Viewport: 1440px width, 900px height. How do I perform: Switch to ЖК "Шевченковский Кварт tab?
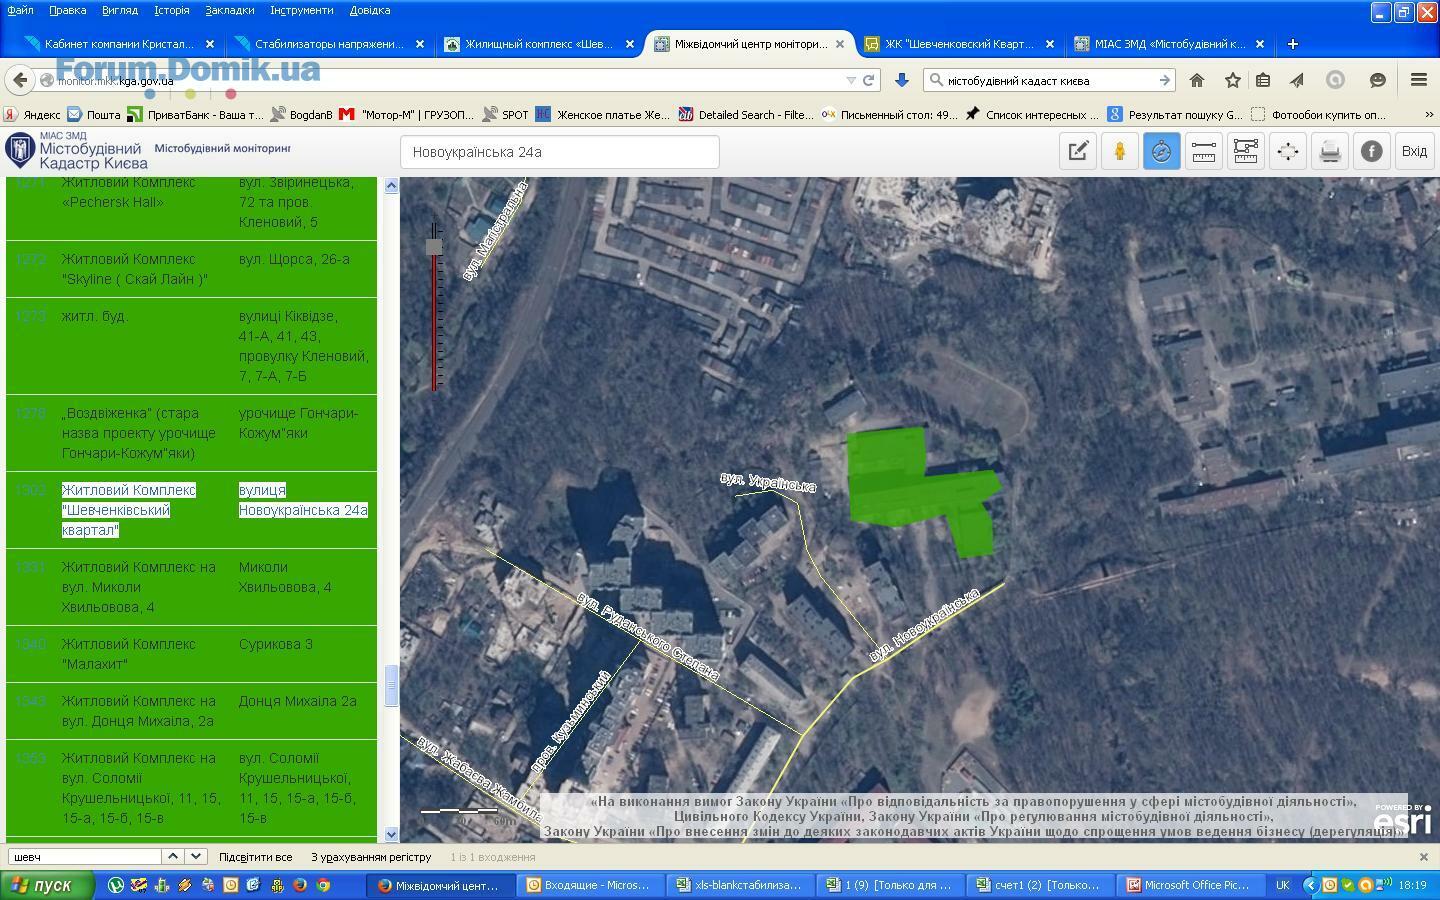tap(959, 44)
